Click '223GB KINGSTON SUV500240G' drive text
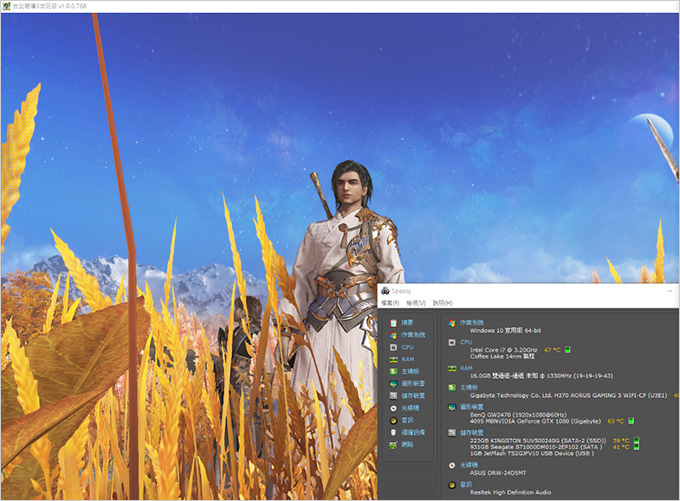 click(x=538, y=440)
